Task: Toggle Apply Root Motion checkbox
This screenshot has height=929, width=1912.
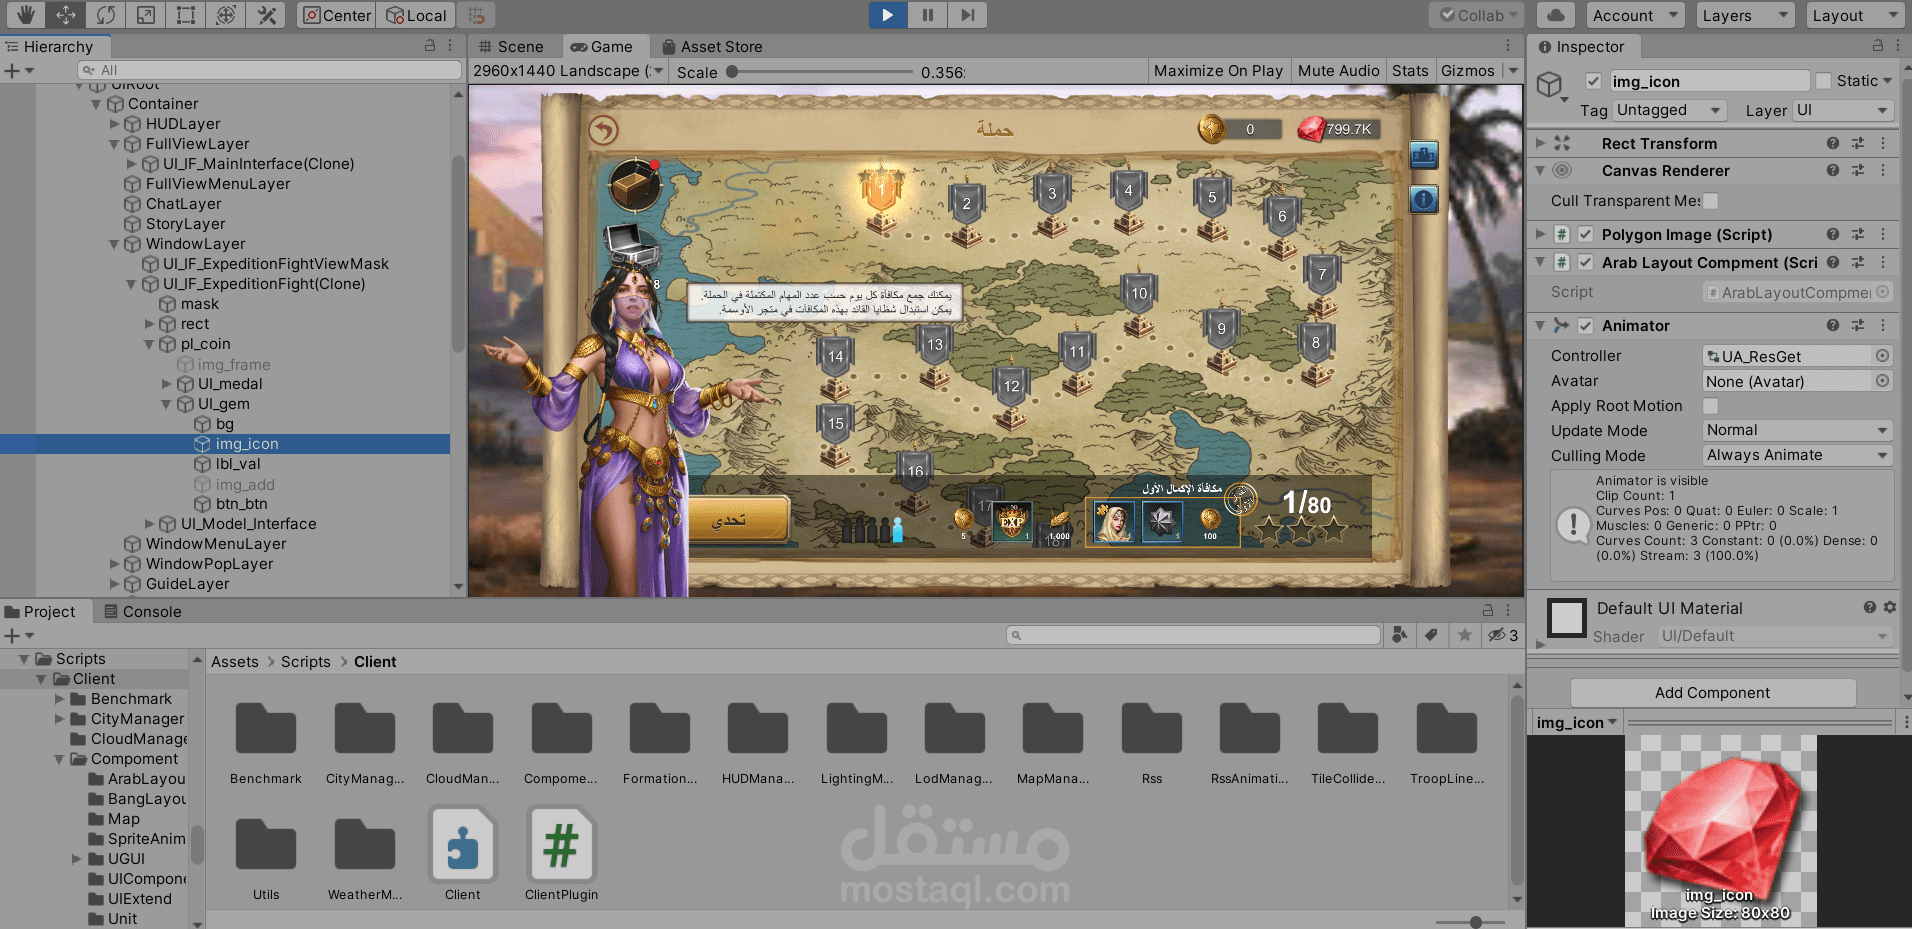Action: click(x=1711, y=406)
